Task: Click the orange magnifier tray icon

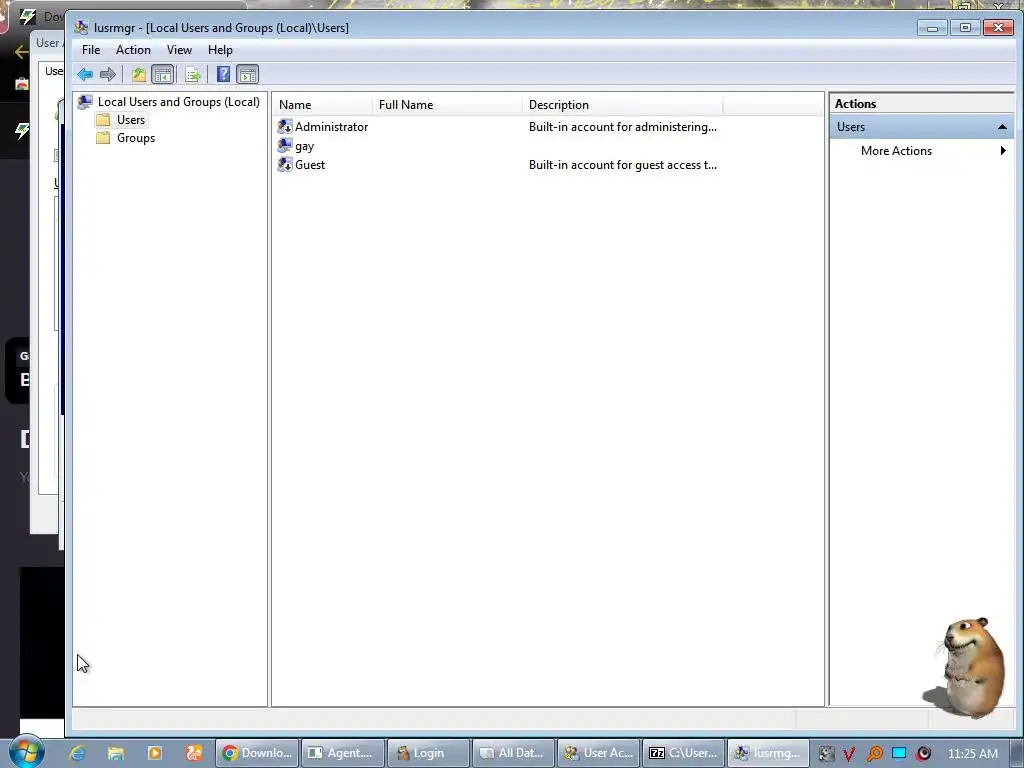Action: [874, 754]
